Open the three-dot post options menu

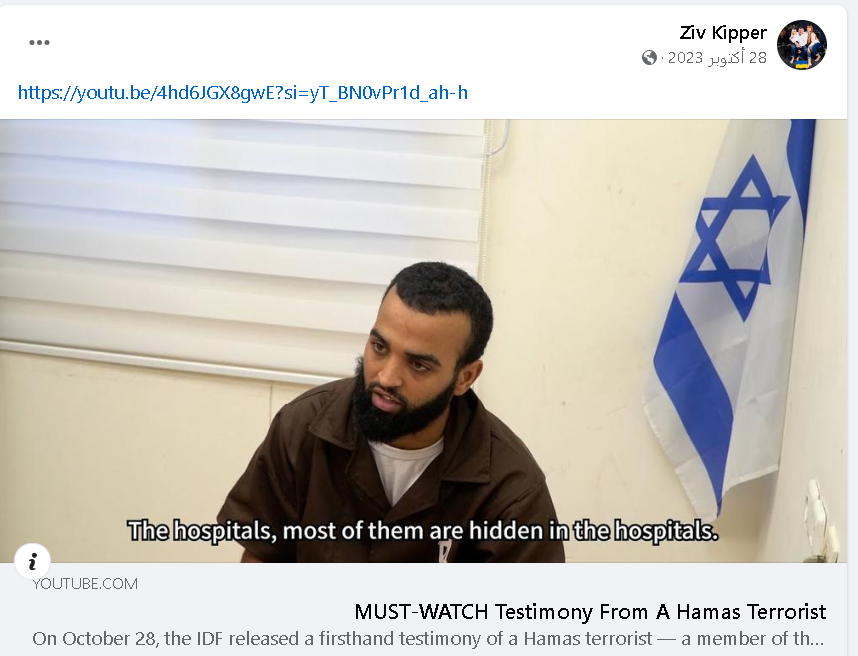pyautogui.click(x=39, y=43)
